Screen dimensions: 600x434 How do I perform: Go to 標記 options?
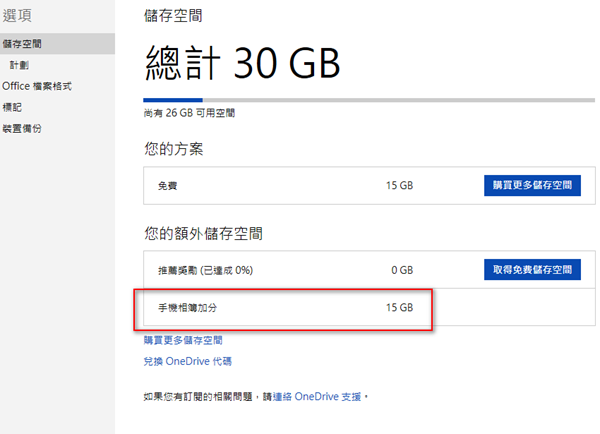click(12, 107)
